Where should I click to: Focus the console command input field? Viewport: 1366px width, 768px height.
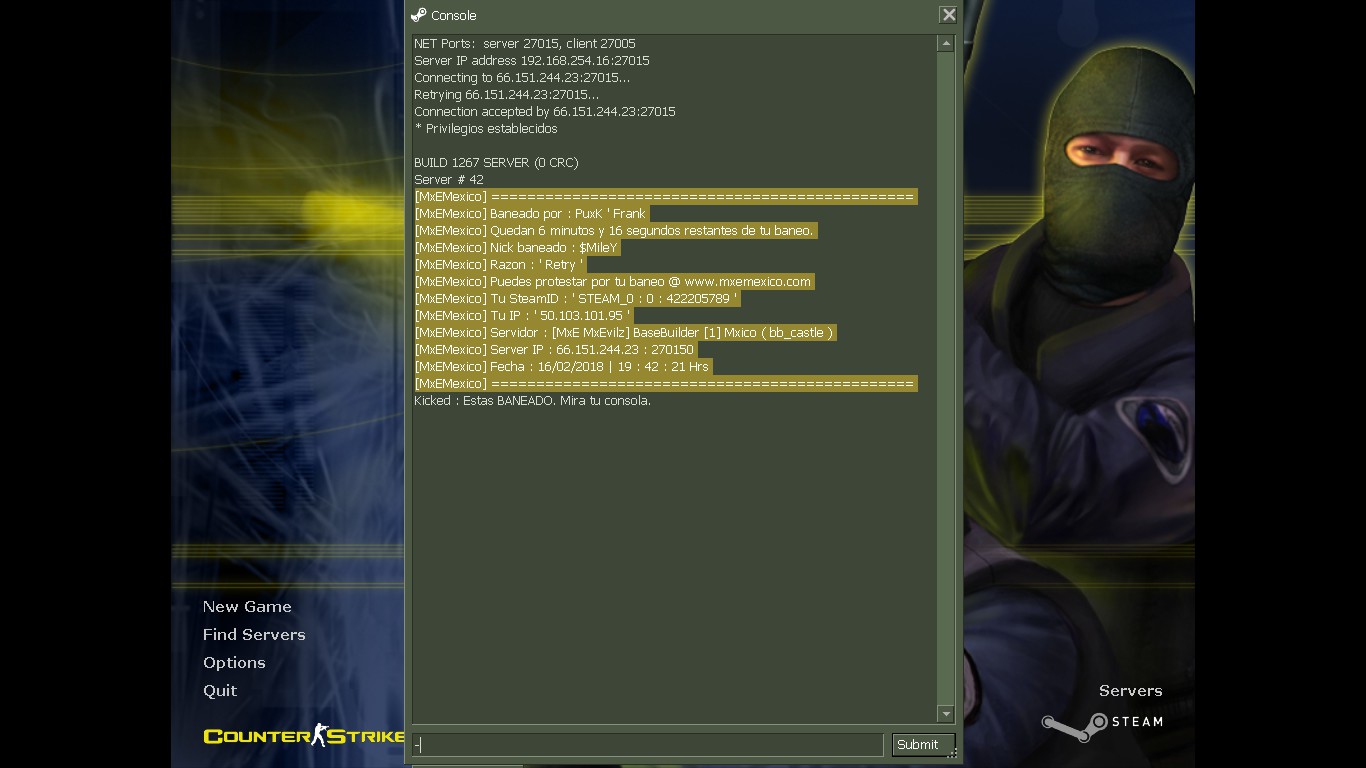648,745
